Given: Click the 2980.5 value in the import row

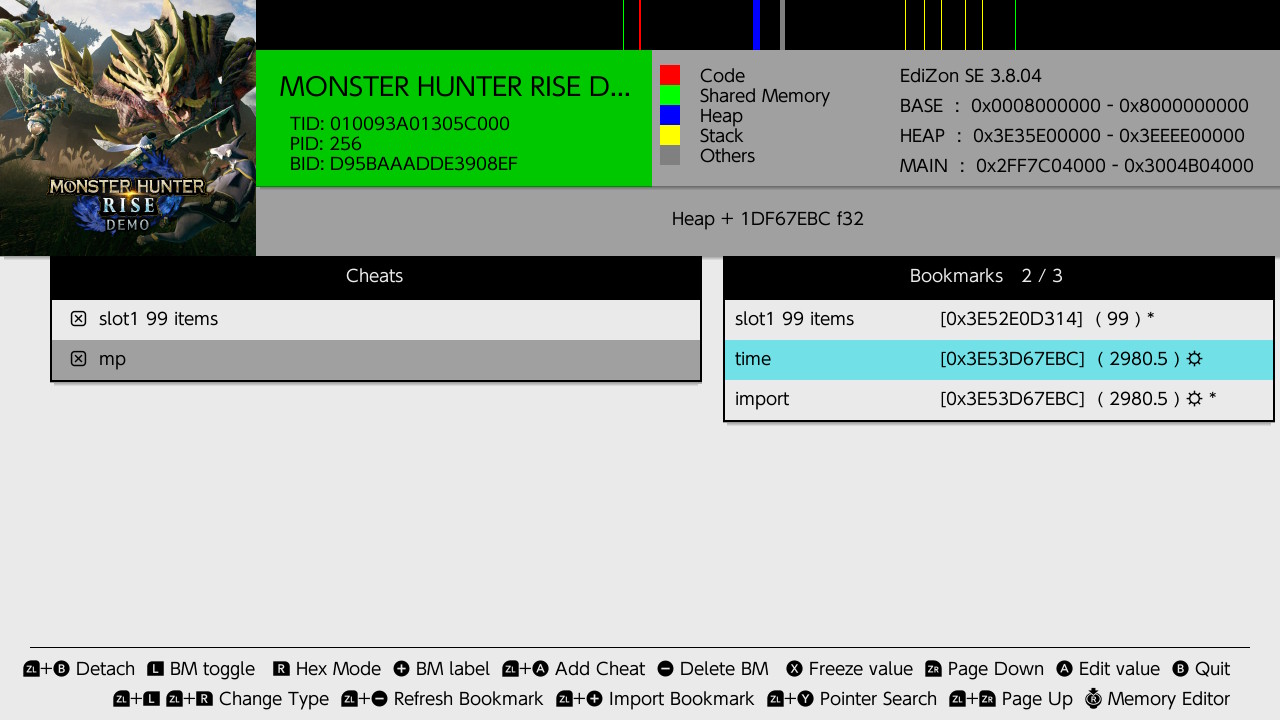Looking at the screenshot, I should (x=1139, y=399).
